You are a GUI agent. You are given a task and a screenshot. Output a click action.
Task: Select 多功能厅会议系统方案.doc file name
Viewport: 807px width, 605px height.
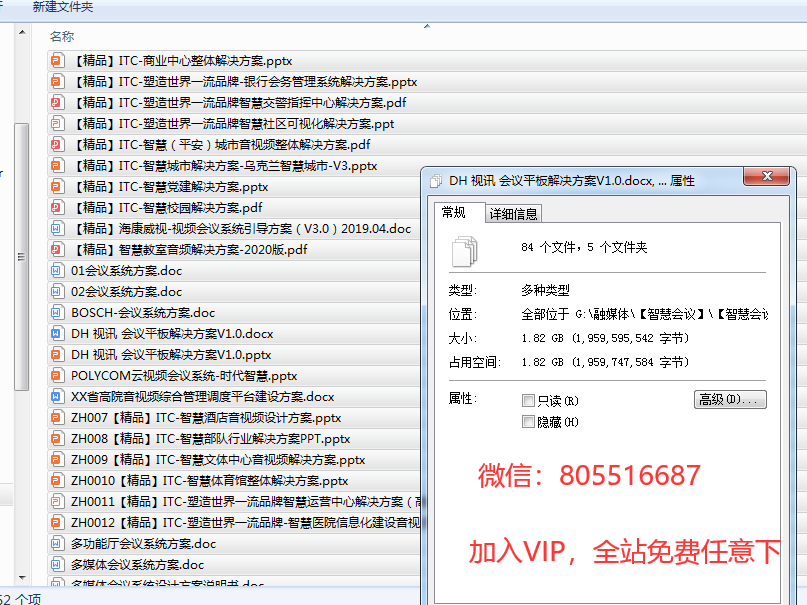(x=144, y=544)
